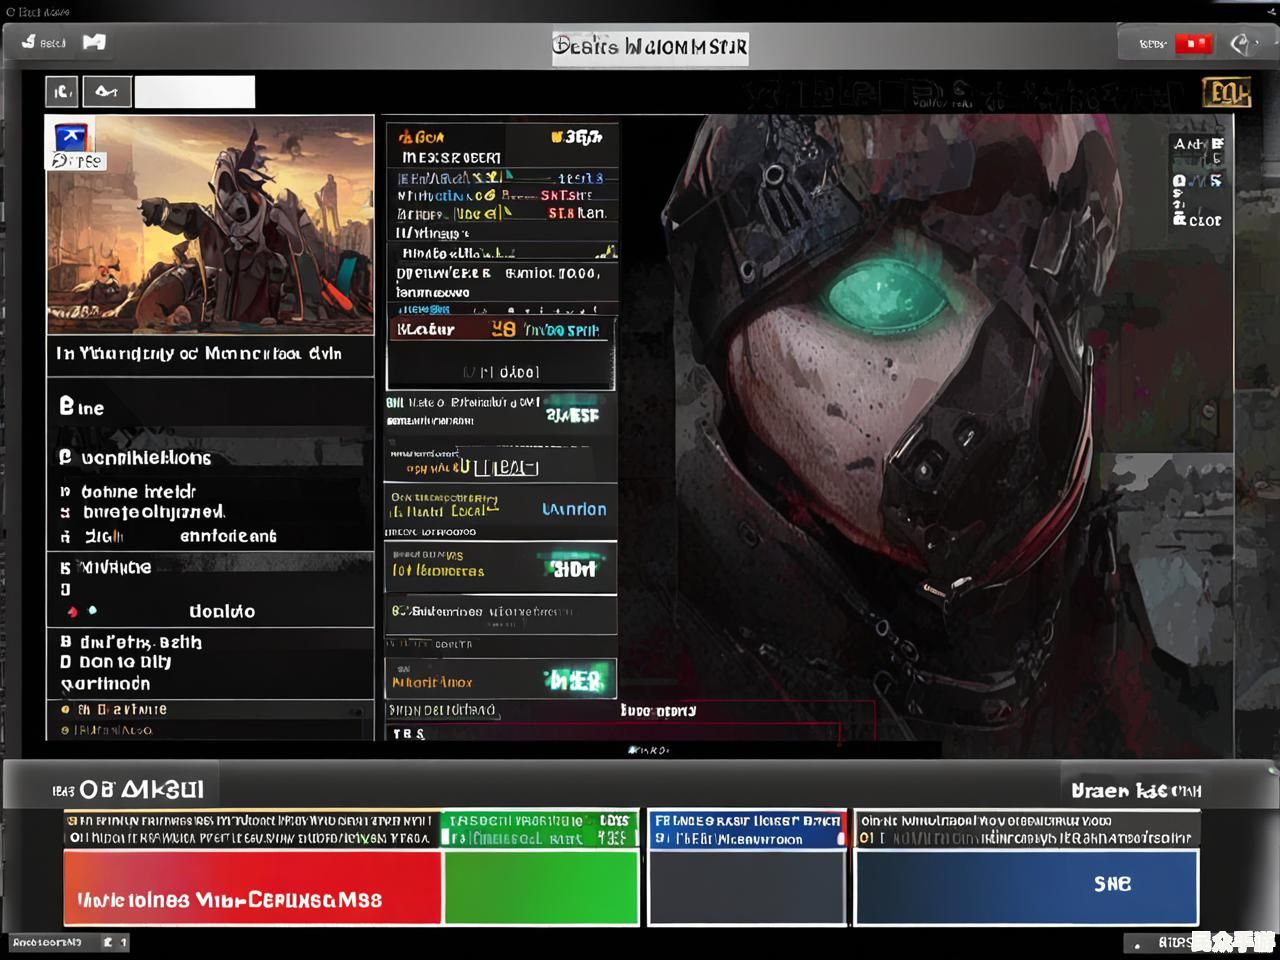Click the solid green color block

[541, 888]
